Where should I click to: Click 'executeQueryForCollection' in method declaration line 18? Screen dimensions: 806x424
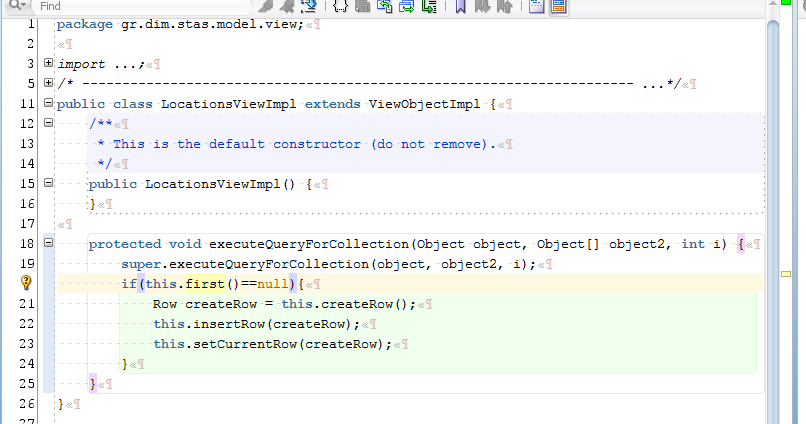pyautogui.click(x=308, y=244)
